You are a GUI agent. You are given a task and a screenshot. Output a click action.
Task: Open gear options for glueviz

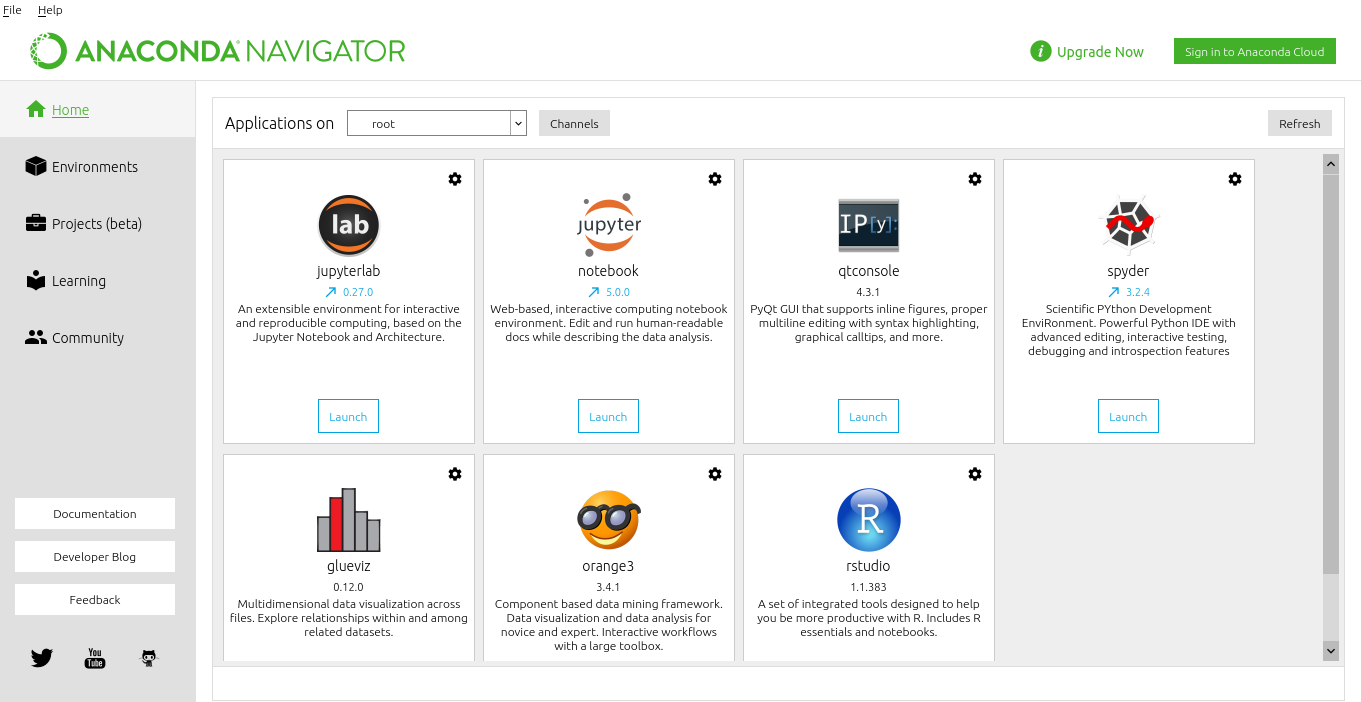click(455, 474)
